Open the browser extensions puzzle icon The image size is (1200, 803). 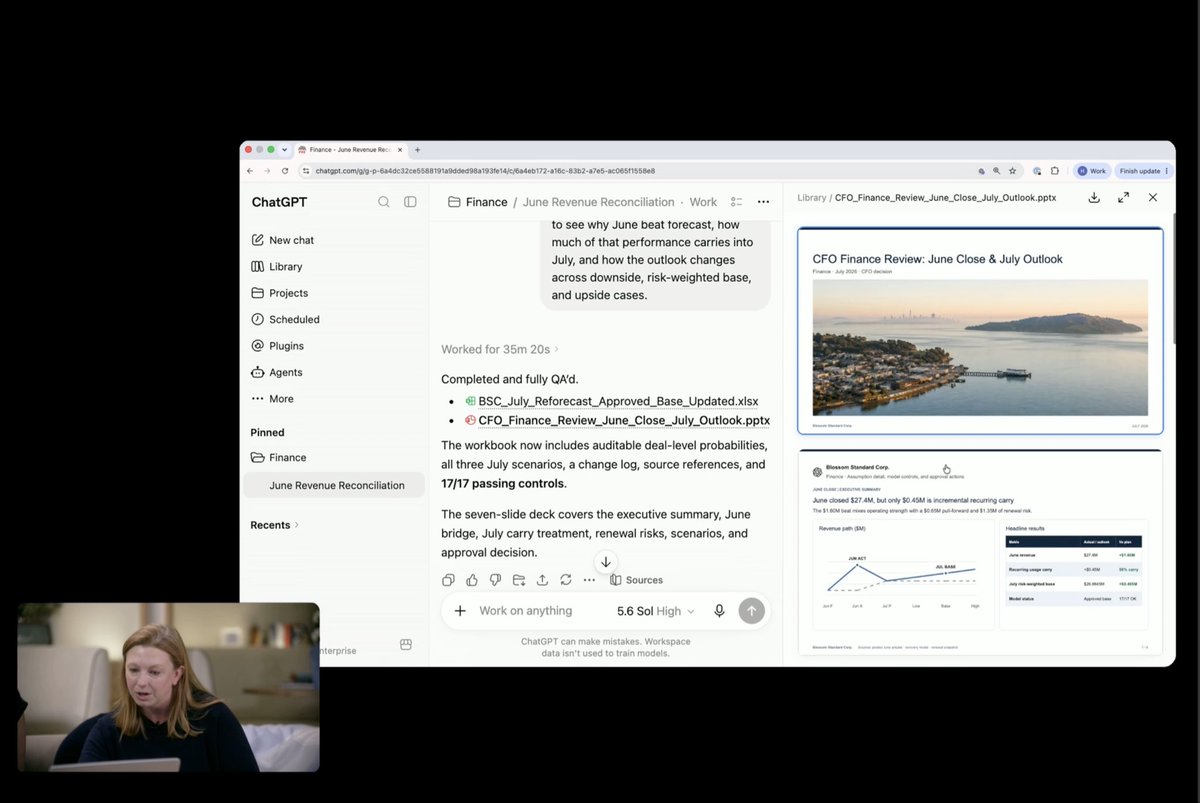tap(1054, 171)
